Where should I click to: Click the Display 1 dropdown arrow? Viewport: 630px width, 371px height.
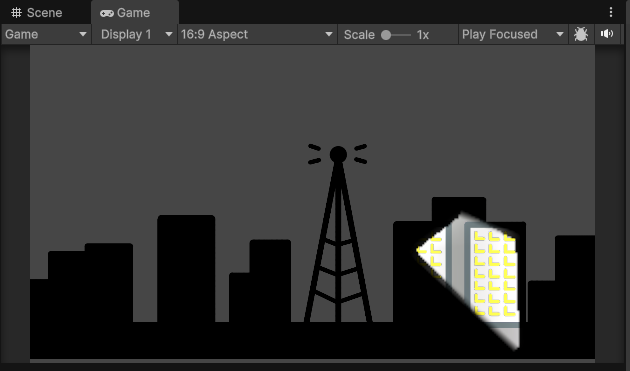(169, 35)
